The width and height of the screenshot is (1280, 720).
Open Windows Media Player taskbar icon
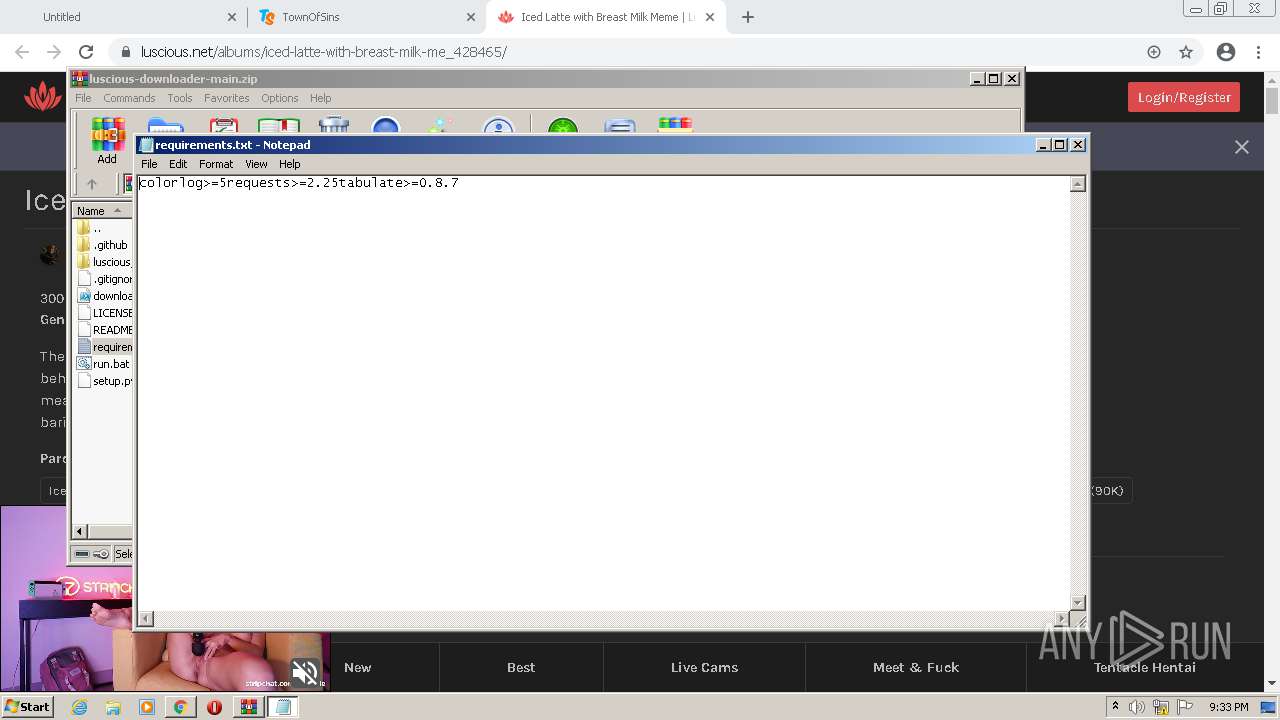[x=147, y=707]
